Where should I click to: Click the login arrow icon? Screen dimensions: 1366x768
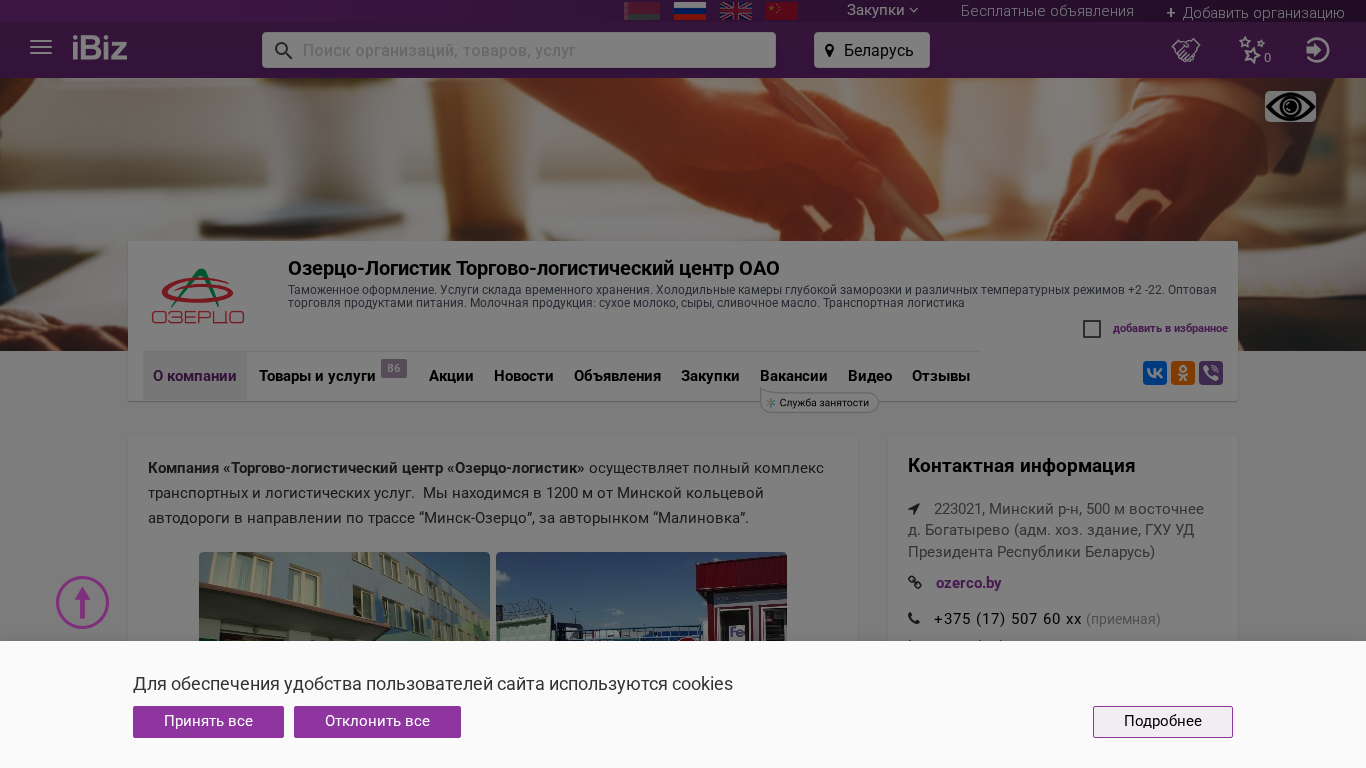pyautogui.click(x=1318, y=50)
